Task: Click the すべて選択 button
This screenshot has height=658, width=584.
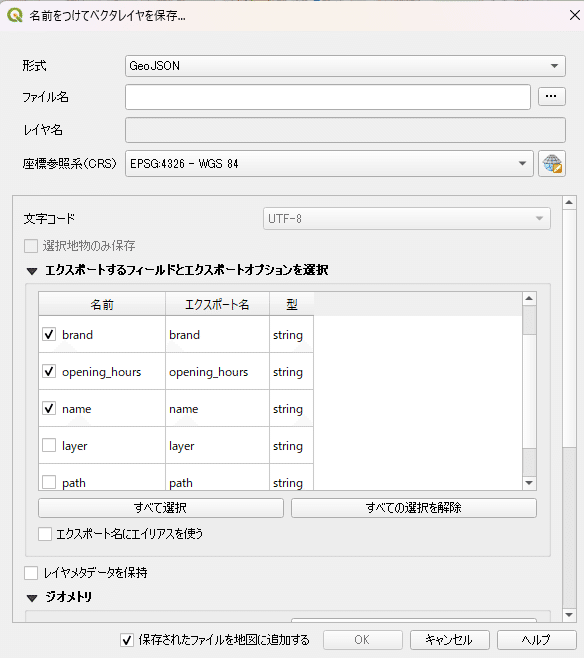Action: tap(161, 508)
